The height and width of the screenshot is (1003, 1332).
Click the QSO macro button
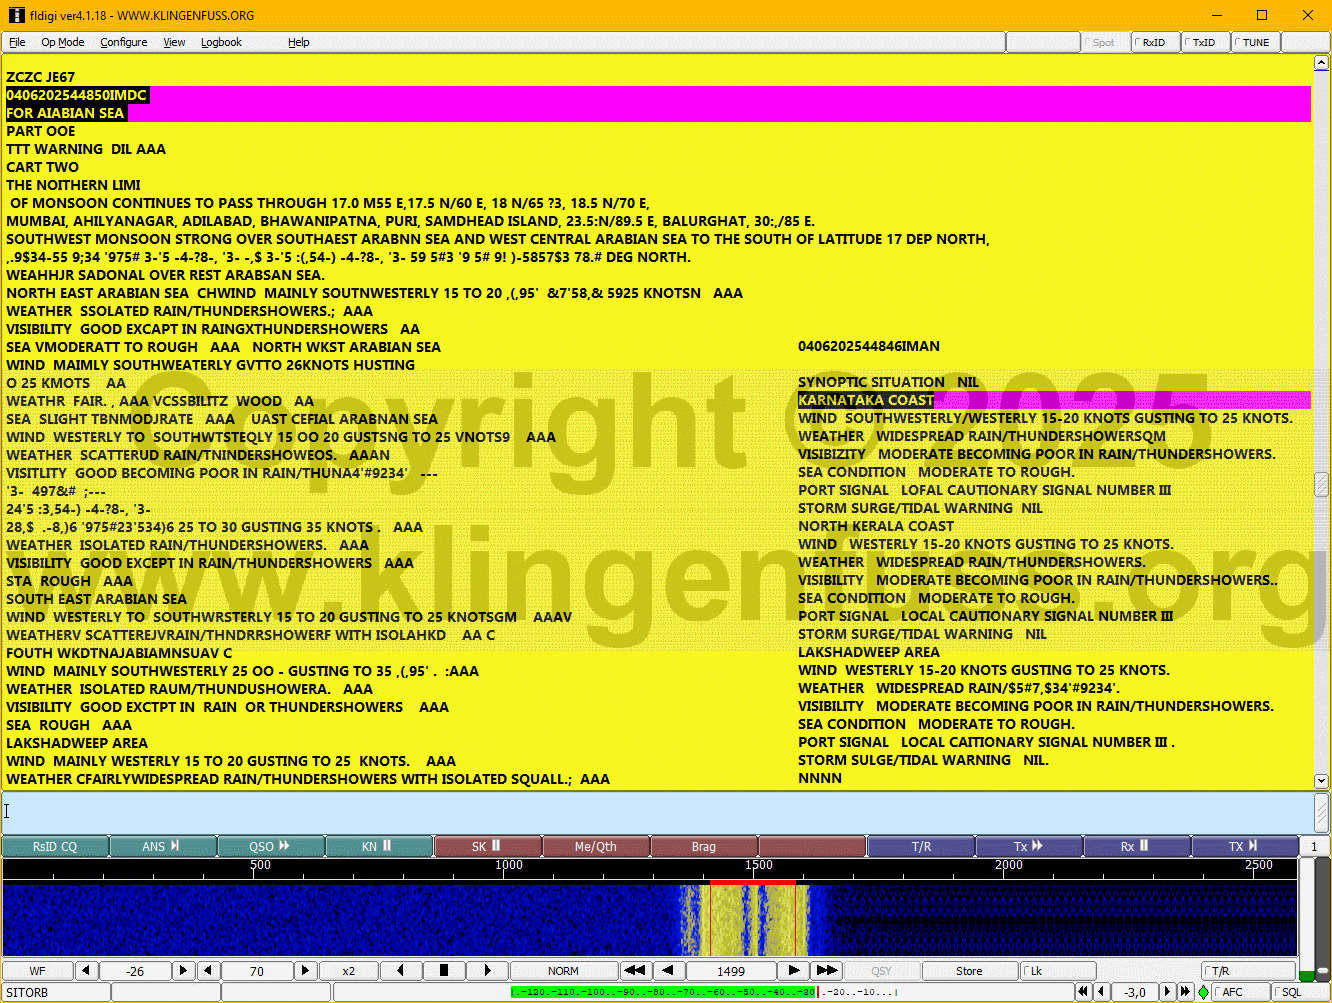(x=270, y=847)
